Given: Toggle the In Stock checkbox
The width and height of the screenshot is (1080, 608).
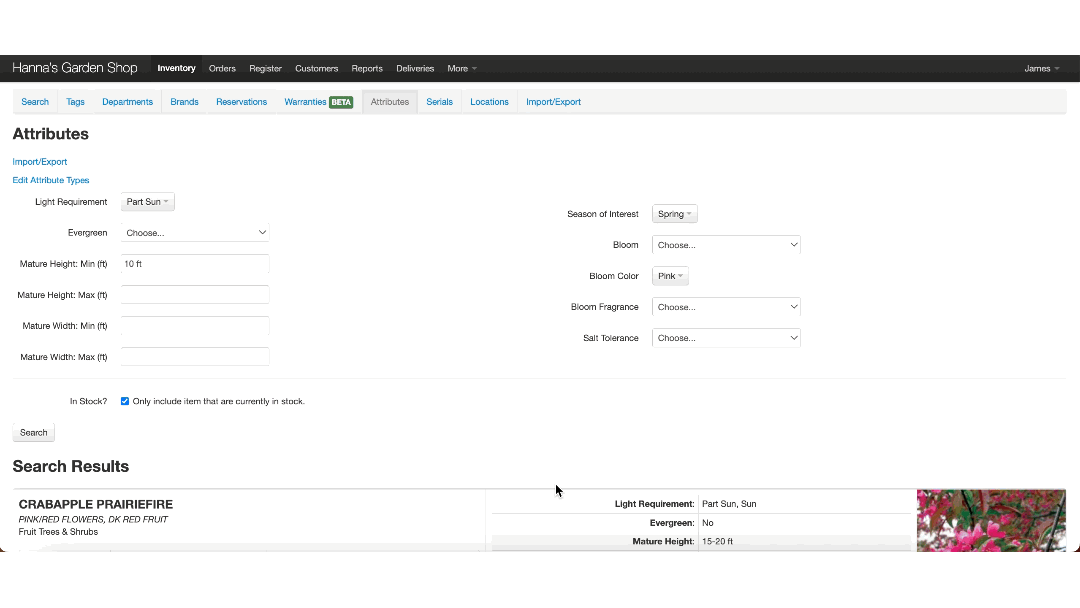Looking at the screenshot, I should point(125,401).
